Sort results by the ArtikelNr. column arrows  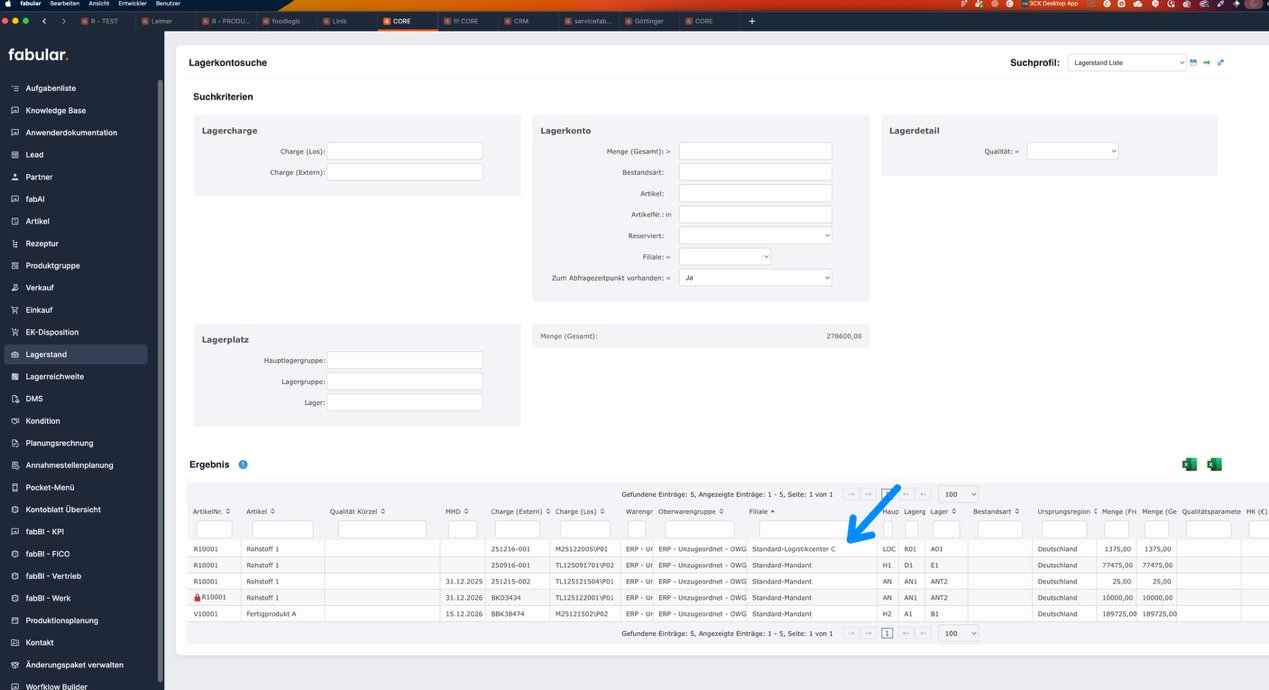point(228,512)
